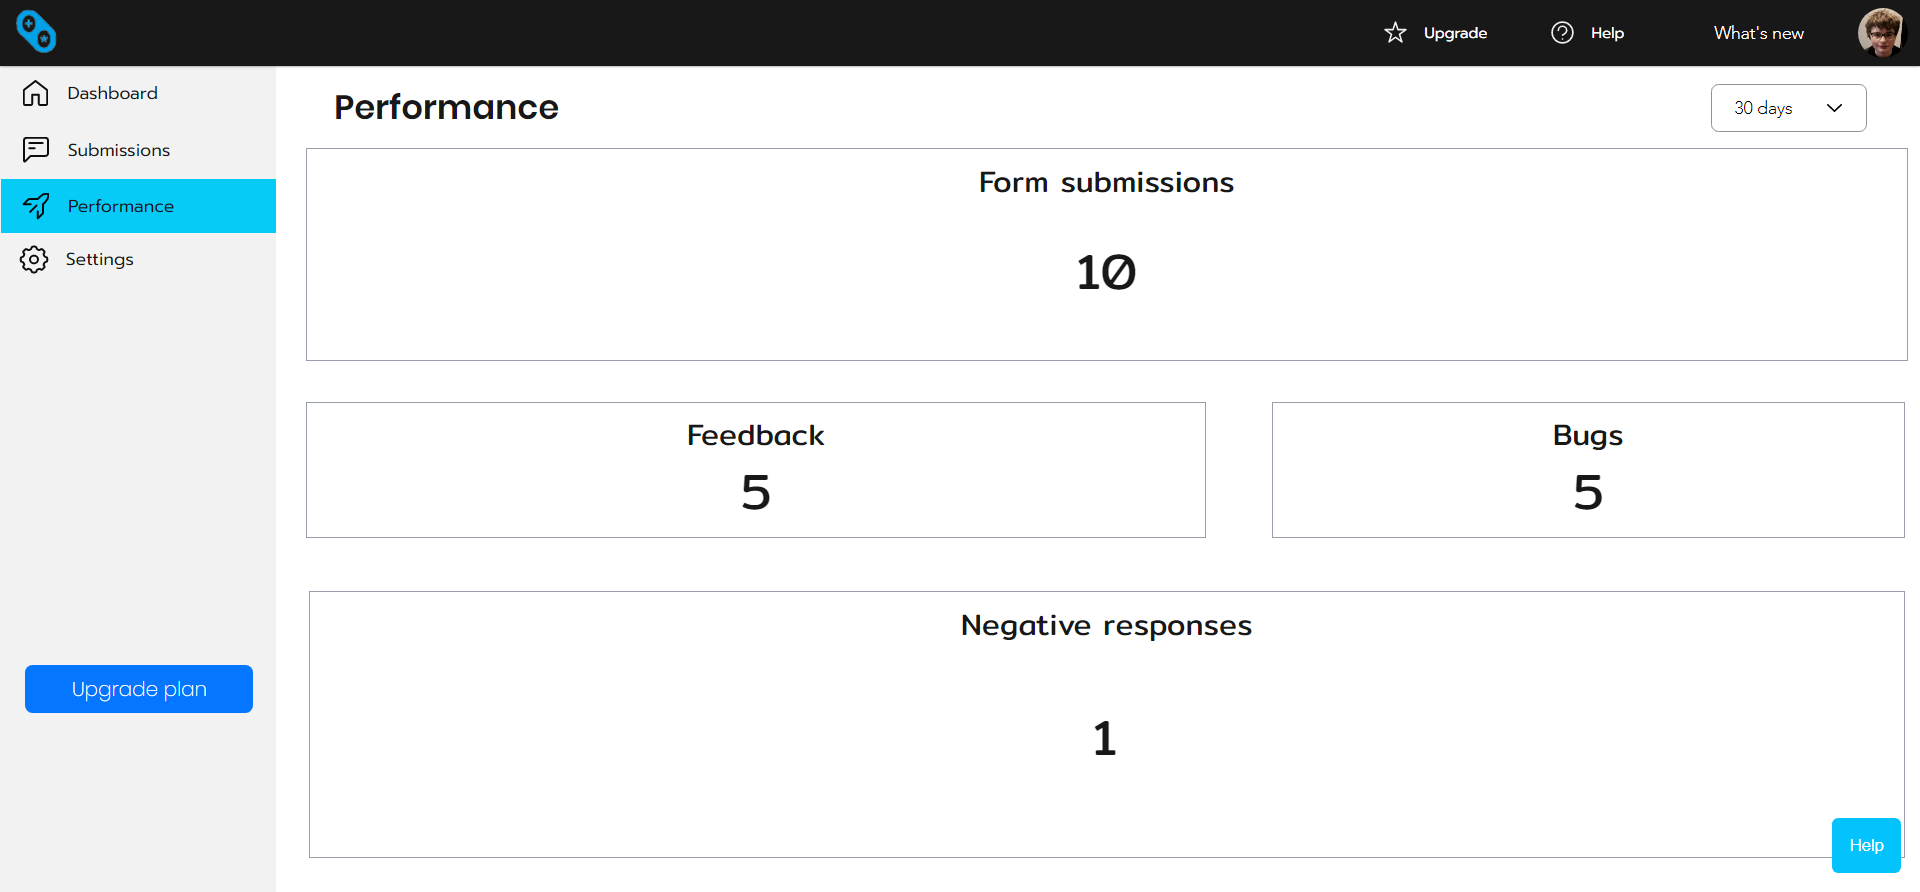Click the Submissions message icon

point(35,150)
